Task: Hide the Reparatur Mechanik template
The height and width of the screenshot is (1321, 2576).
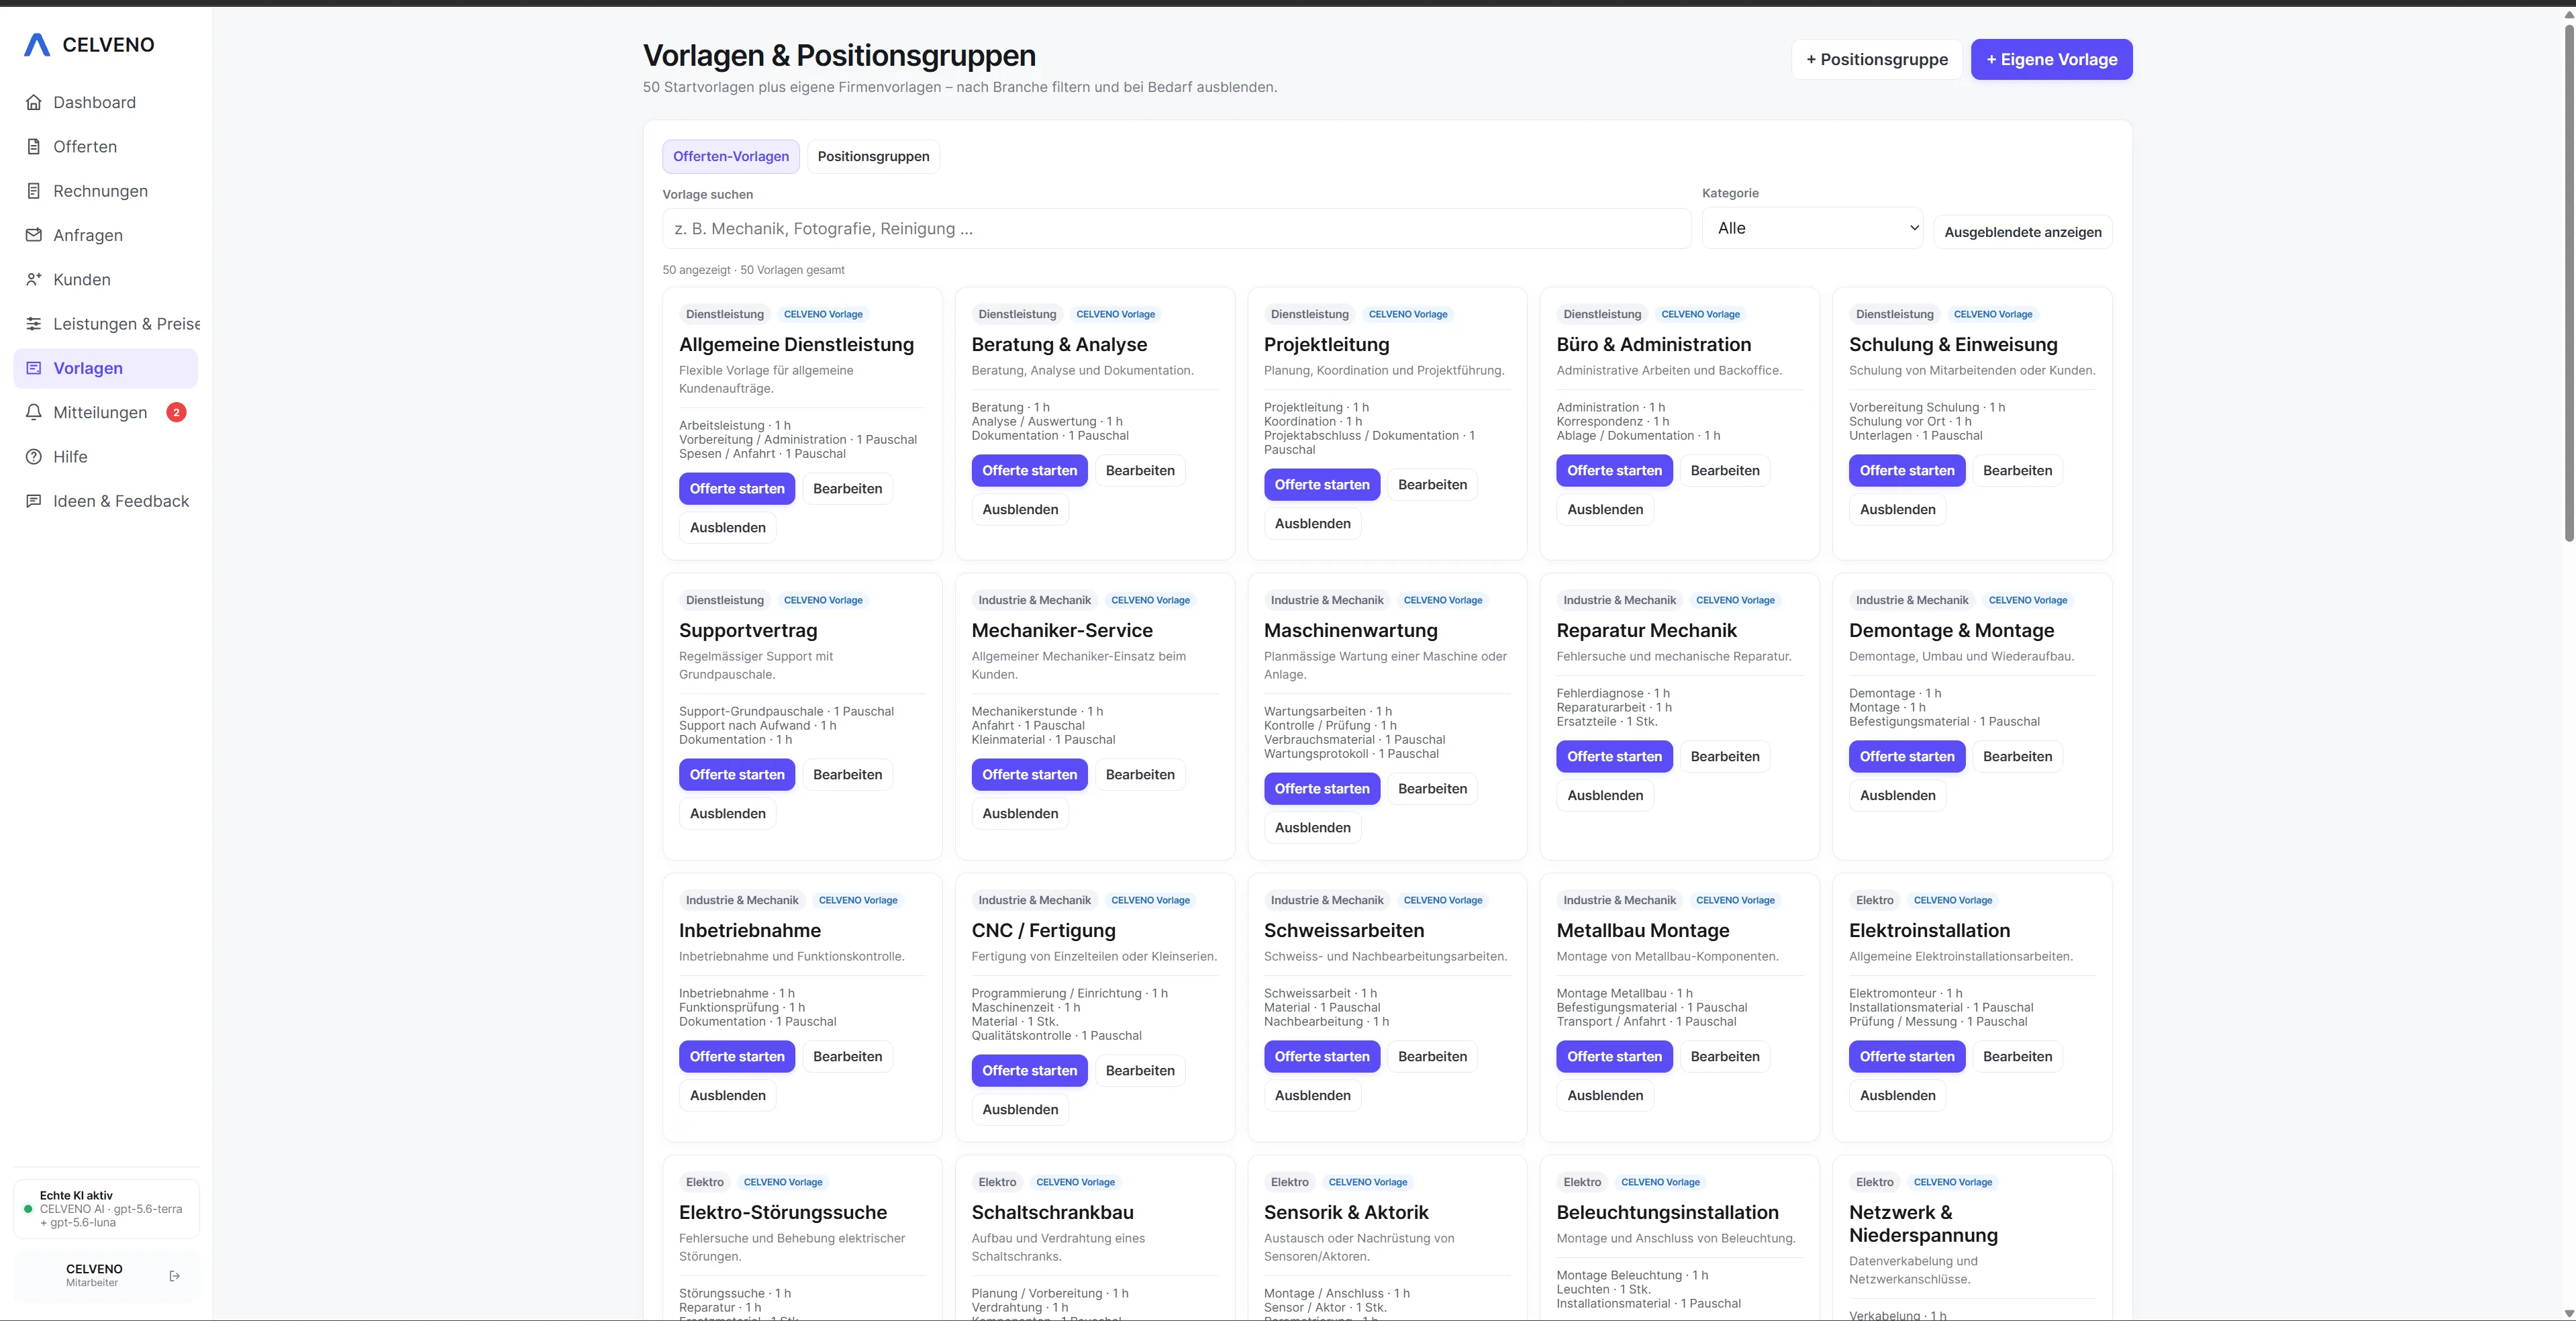Action: (1605, 796)
